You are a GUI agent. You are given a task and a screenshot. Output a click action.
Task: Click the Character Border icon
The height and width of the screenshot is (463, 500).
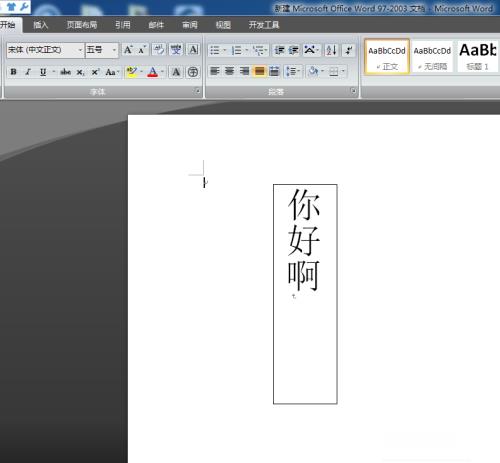(x=193, y=50)
